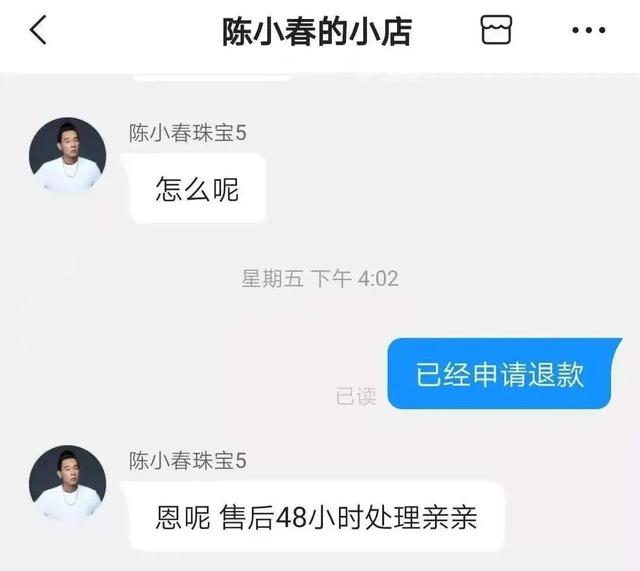Tap the avatar beside 怎么呢 message
Image resolution: width=640 pixels, height=571 pixels.
[x=68, y=156]
